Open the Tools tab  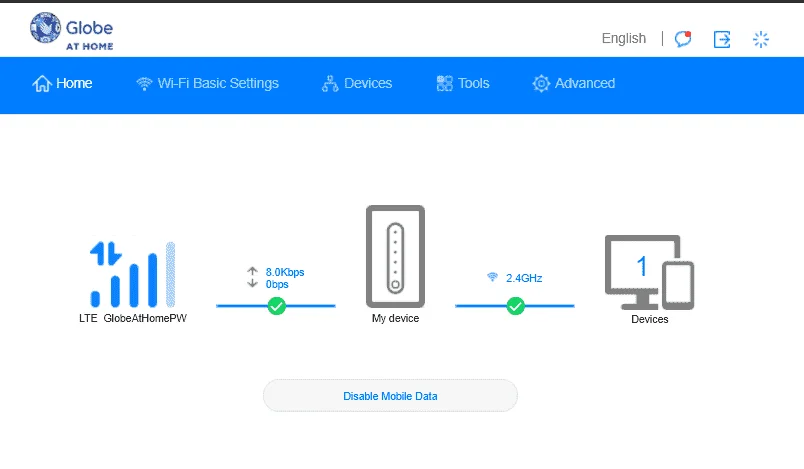click(463, 84)
